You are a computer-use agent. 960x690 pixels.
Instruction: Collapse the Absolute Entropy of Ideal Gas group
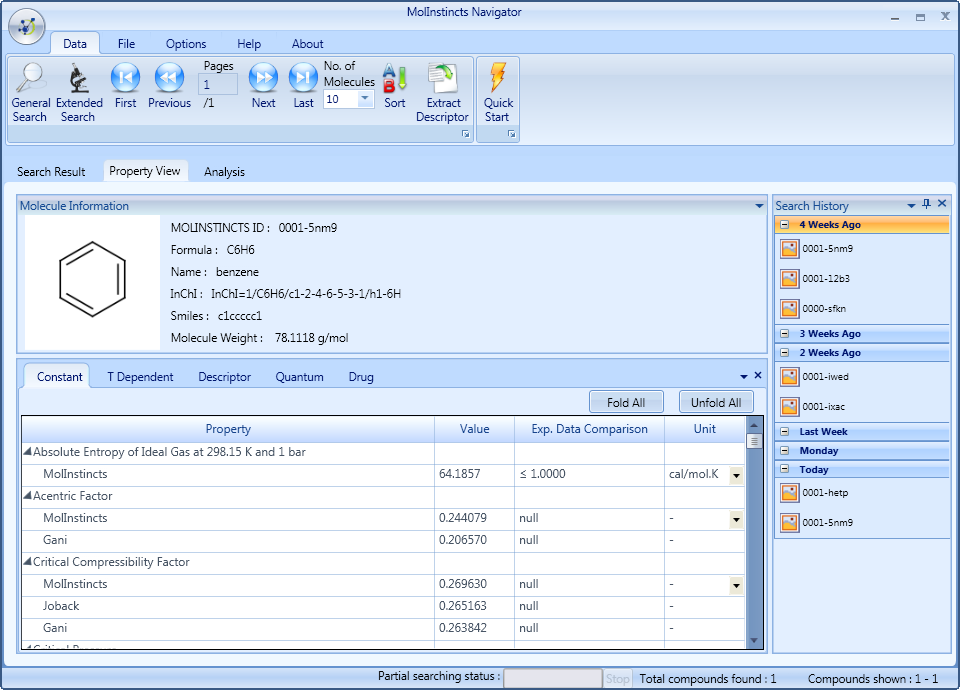28,451
